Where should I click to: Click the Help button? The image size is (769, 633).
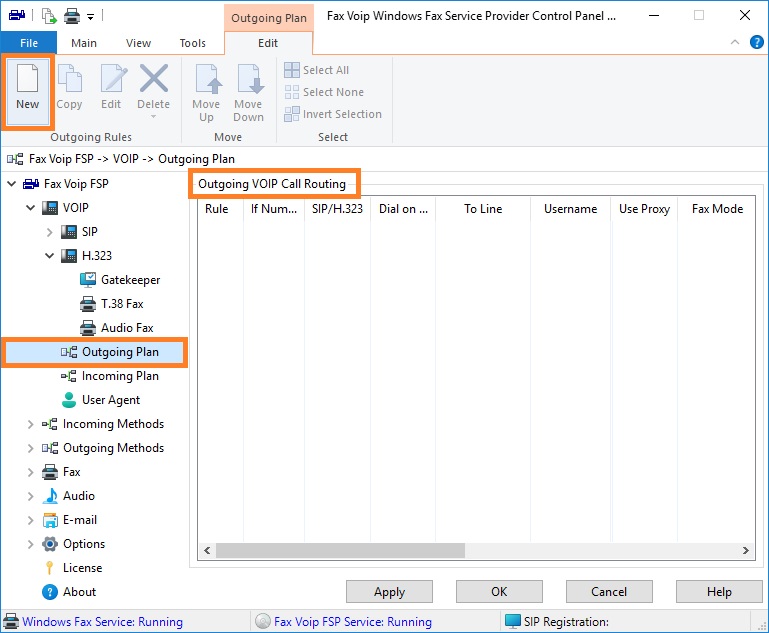(719, 592)
